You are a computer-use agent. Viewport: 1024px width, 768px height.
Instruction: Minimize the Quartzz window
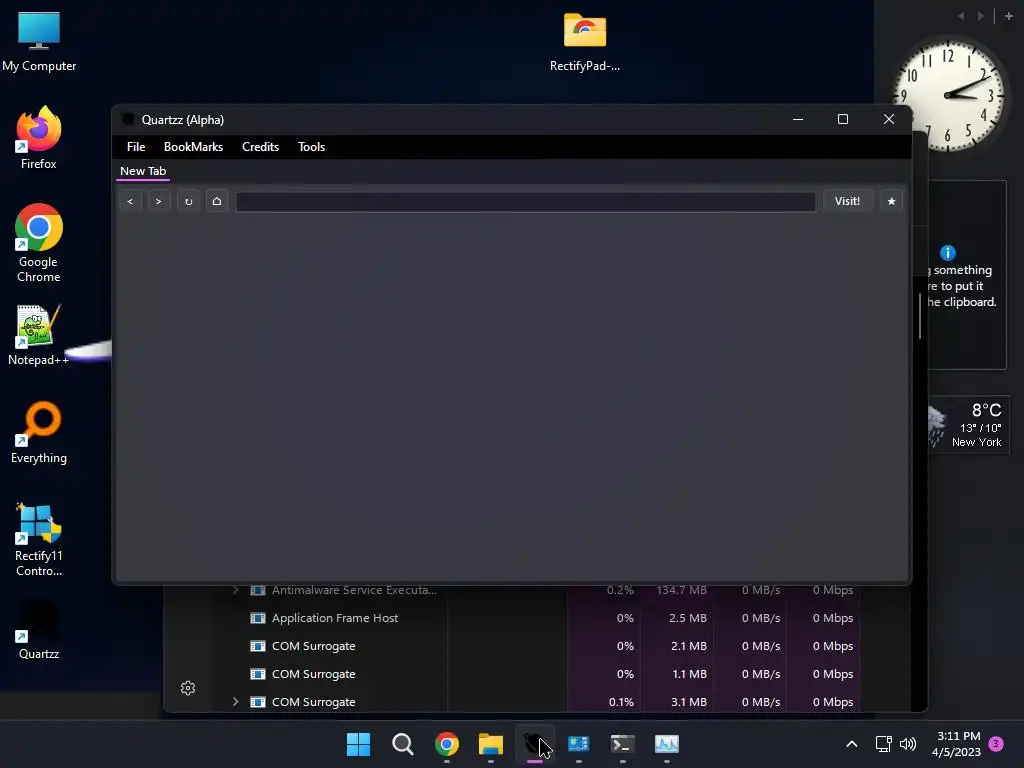click(x=798, y=120)
